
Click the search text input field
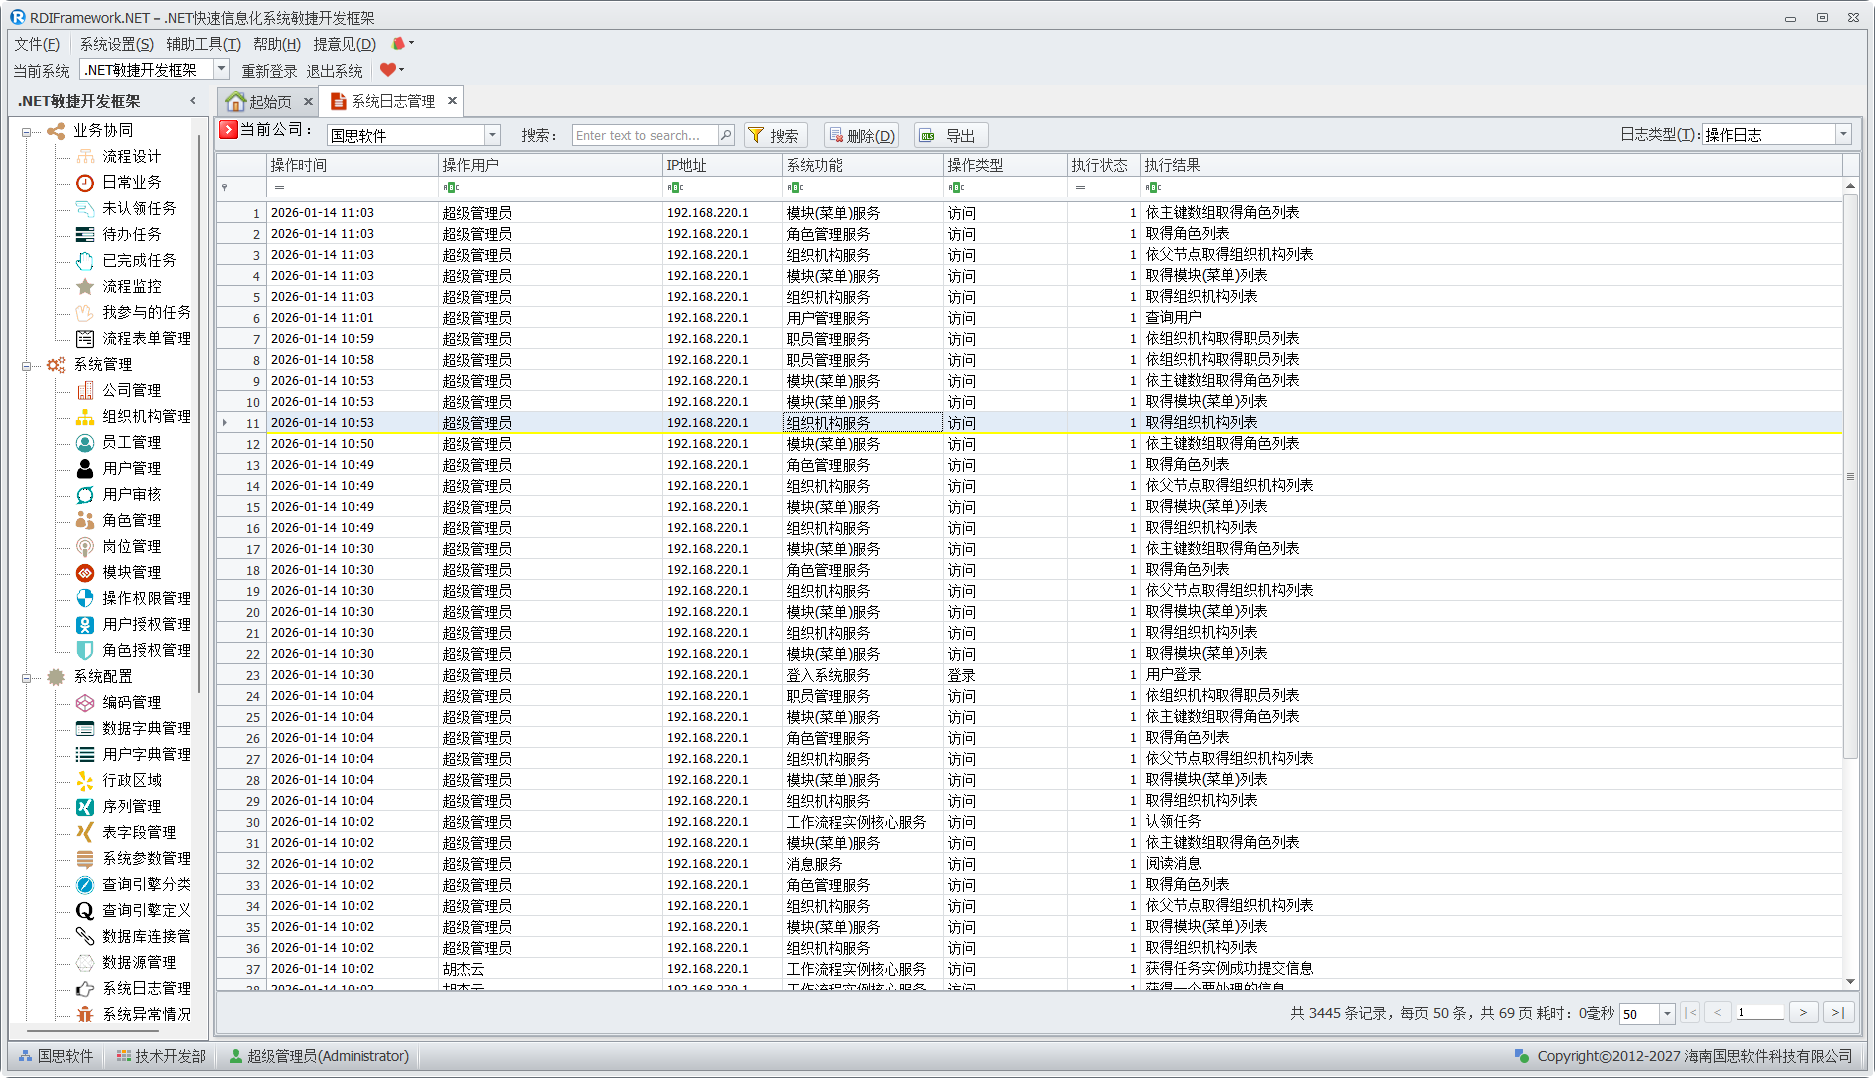645,135
